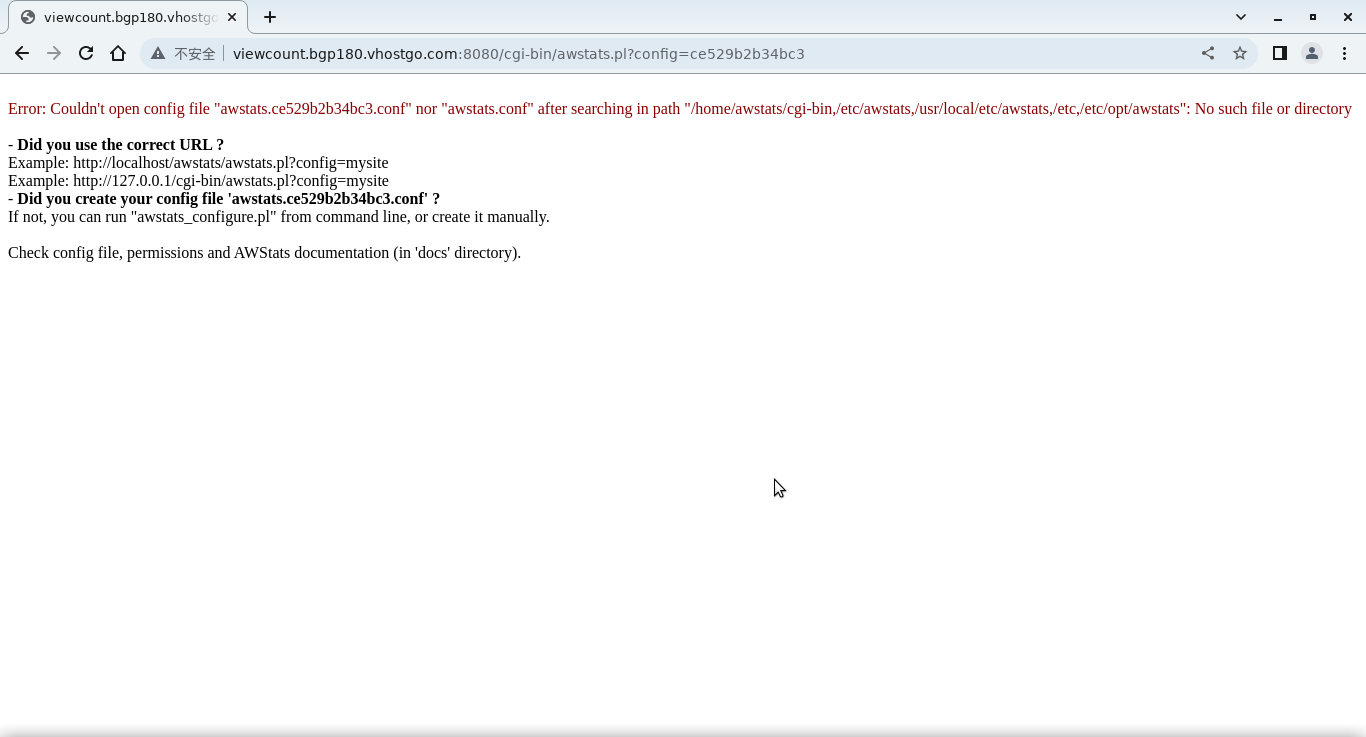Reload the AWStats error page
Viewport: 1366px width, 737px height.
pyautogui.click(x=86, y=54)
